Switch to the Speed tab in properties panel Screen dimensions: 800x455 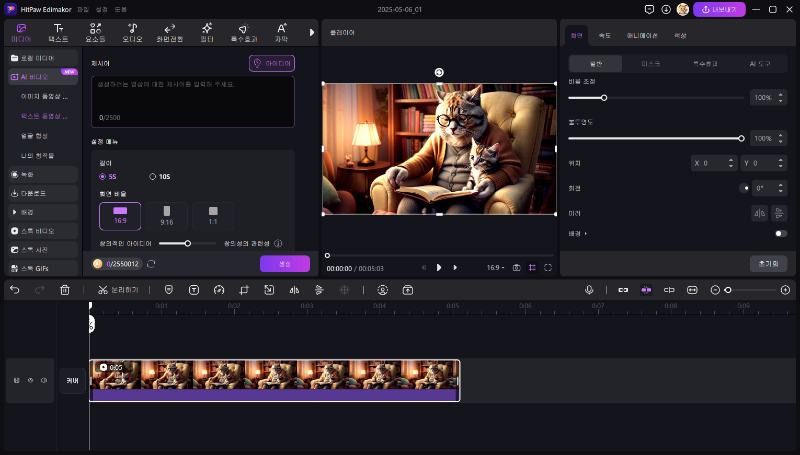pos(604,35)
